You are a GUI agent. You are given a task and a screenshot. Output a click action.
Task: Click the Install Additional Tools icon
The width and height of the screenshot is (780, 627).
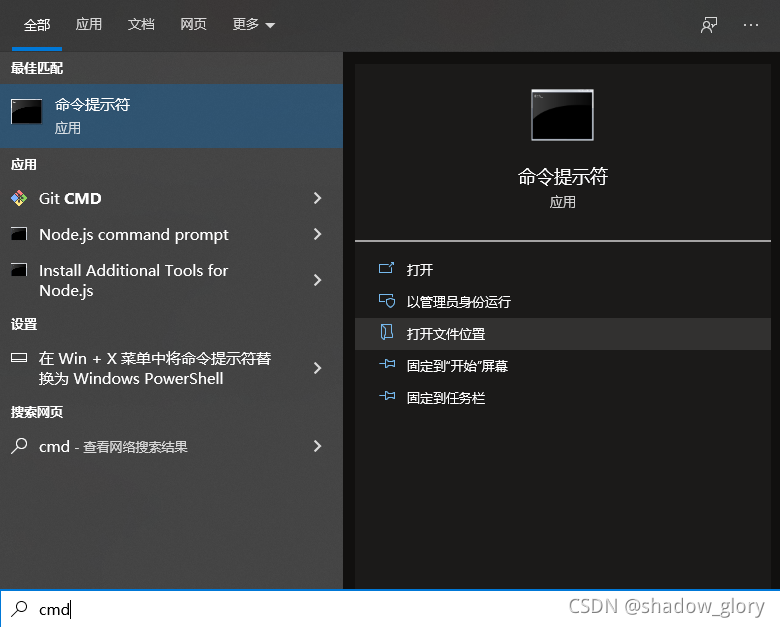tap(19, 270)
